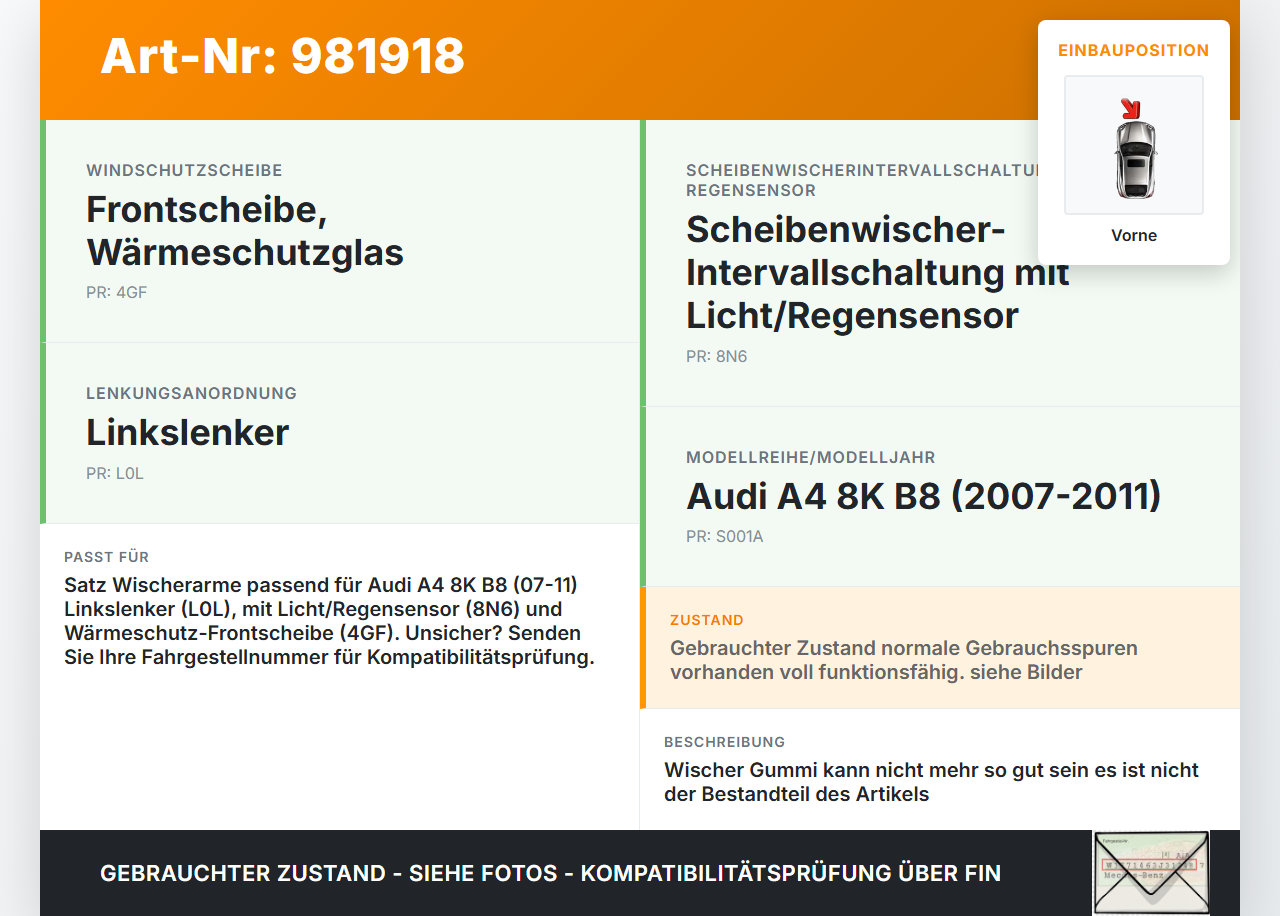Click the Kompatibilitätsprüfung über FIN banner text
The width and height of the screenshot is (1280, 916).
pyautogui.click(x=550, y=872)
